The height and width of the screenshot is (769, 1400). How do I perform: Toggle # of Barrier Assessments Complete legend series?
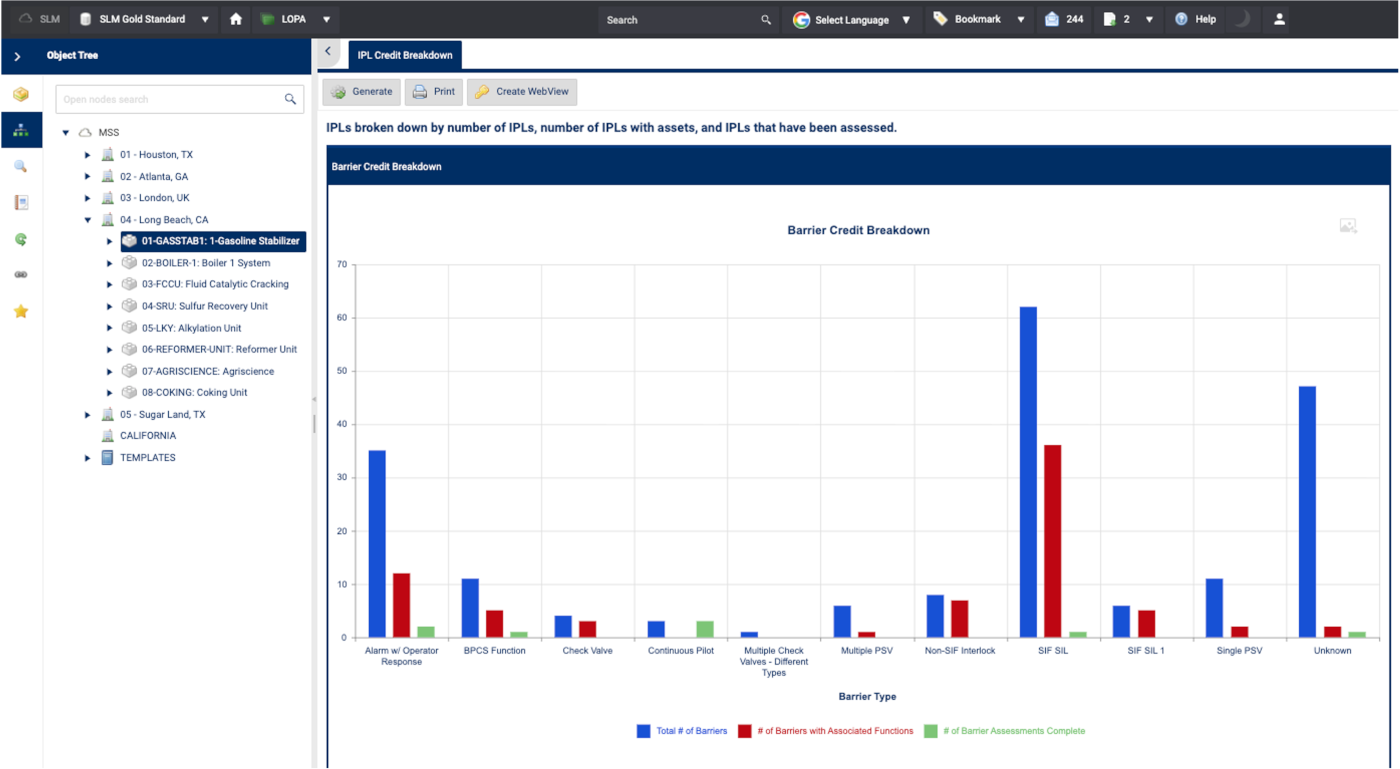coord(1005,731)
